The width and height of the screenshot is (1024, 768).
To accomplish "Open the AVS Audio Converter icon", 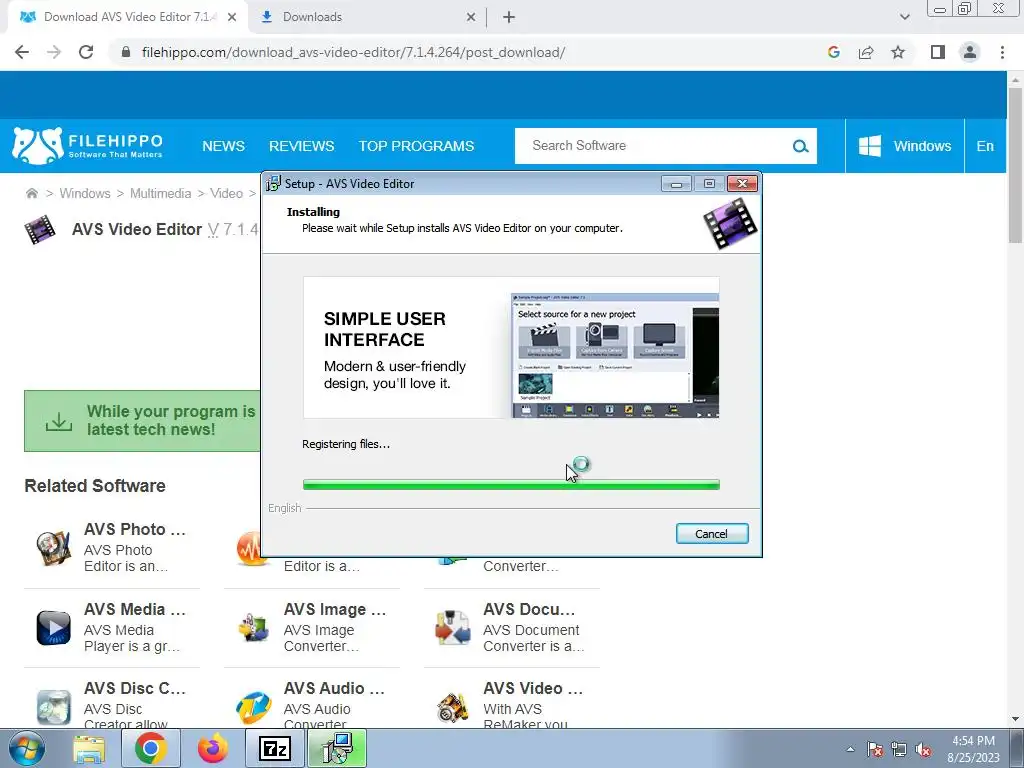I will tap(253, 707).
